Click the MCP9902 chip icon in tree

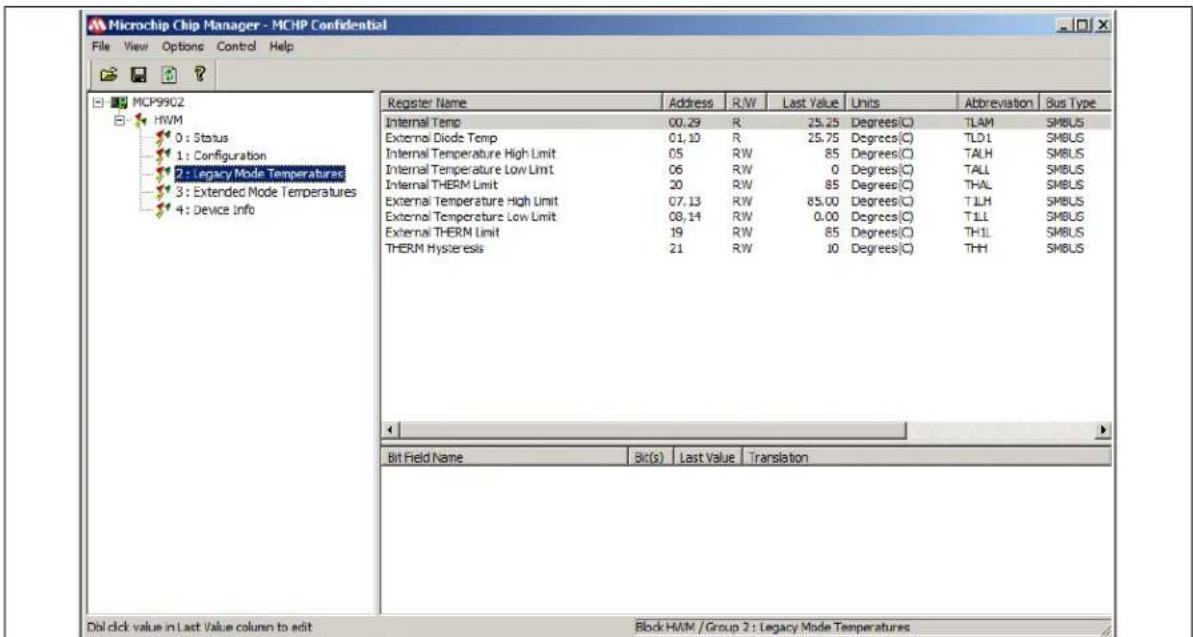[119, 102]
